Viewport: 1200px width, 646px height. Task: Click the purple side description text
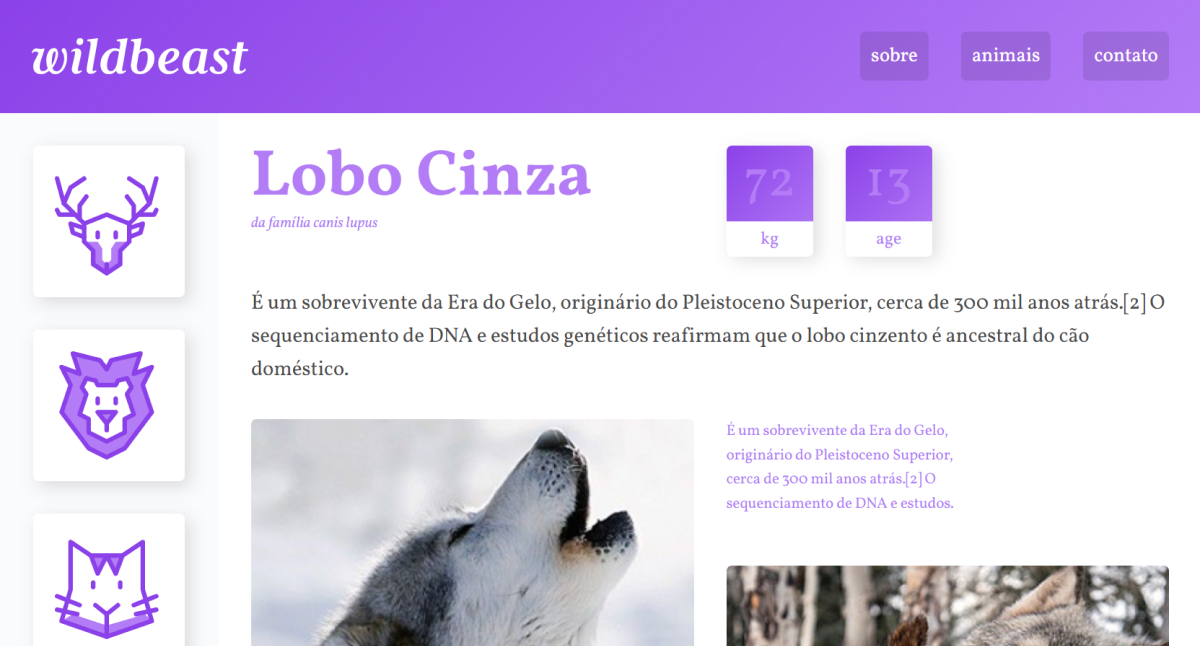(x=840, y=466)
